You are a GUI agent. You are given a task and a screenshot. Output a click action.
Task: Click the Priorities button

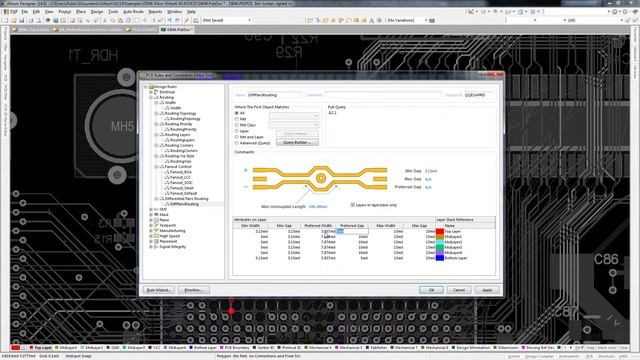pyautogui.click(x=193, y=290)
